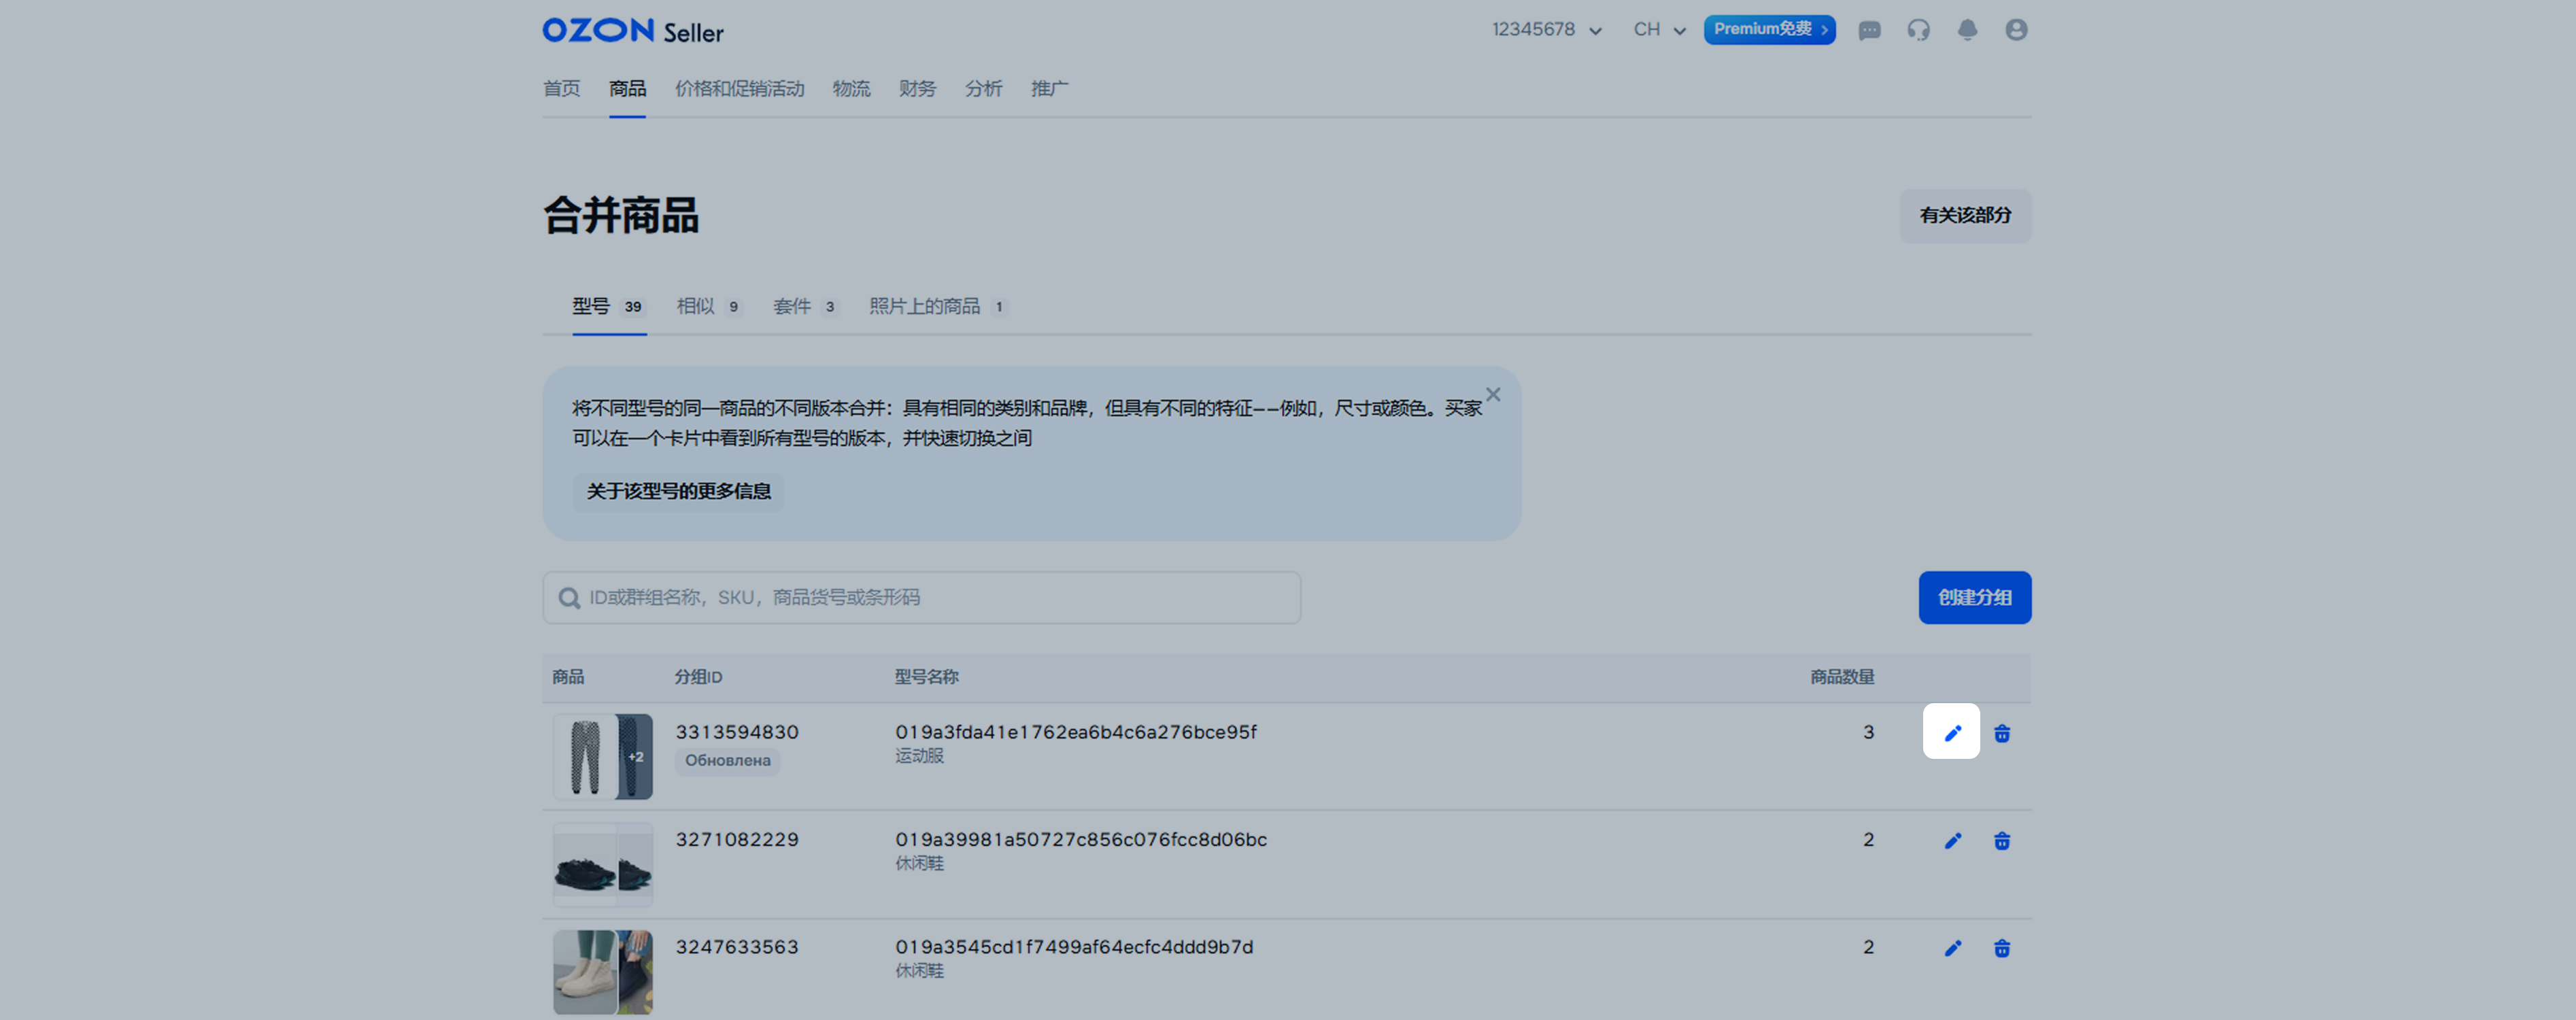
Task: Open the CH language dropdown
Action: tap(1659, 30)
